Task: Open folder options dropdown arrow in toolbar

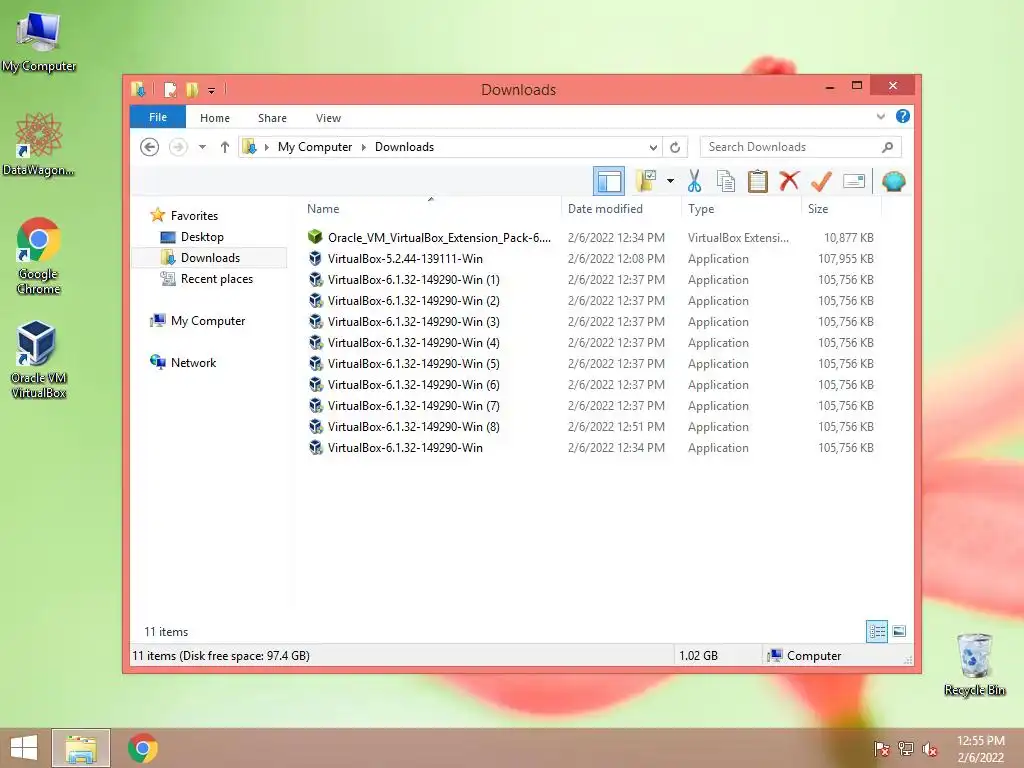Action: coord(670,181)
